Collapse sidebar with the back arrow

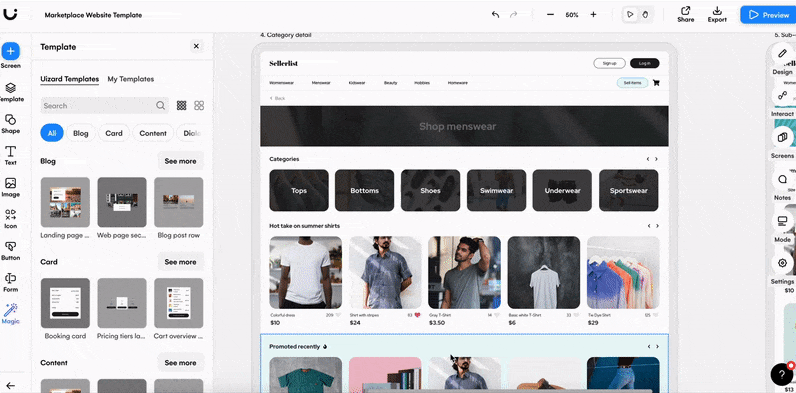(x=10, y=386)
